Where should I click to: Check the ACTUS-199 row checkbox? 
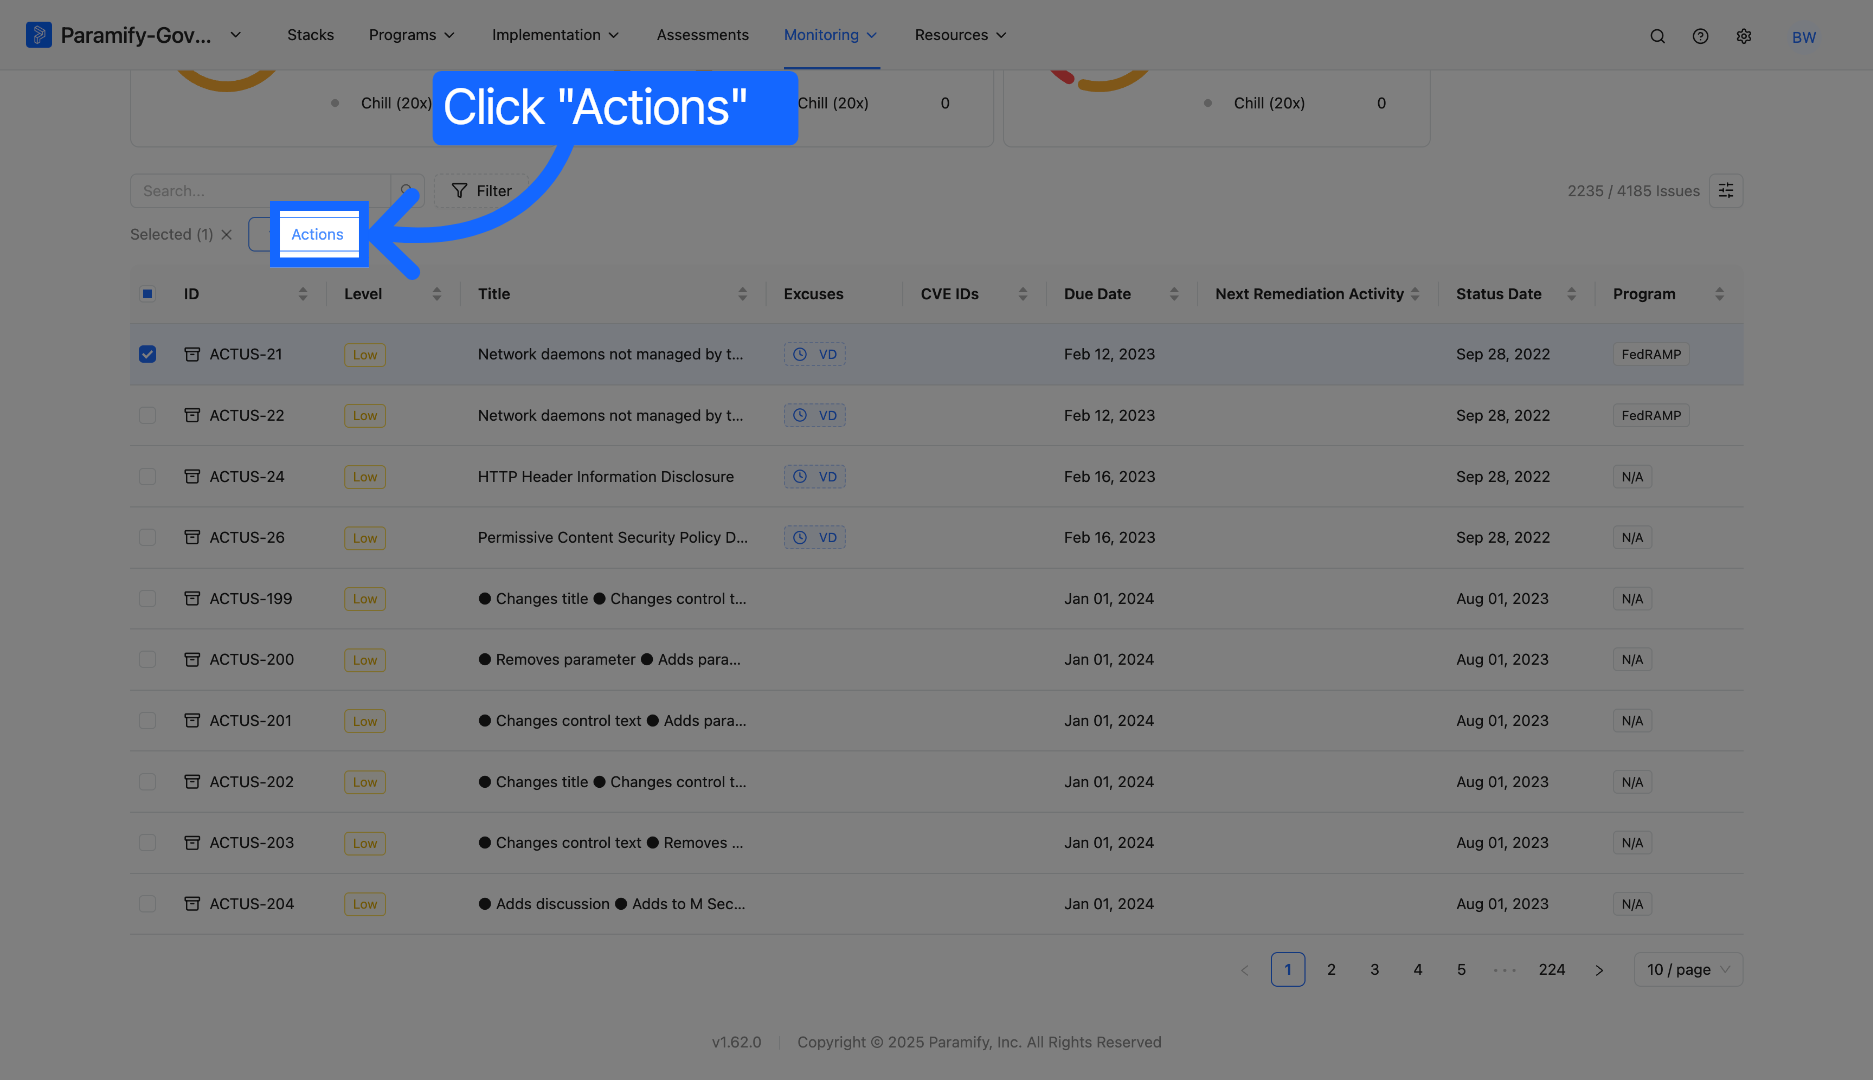[147, 598]
